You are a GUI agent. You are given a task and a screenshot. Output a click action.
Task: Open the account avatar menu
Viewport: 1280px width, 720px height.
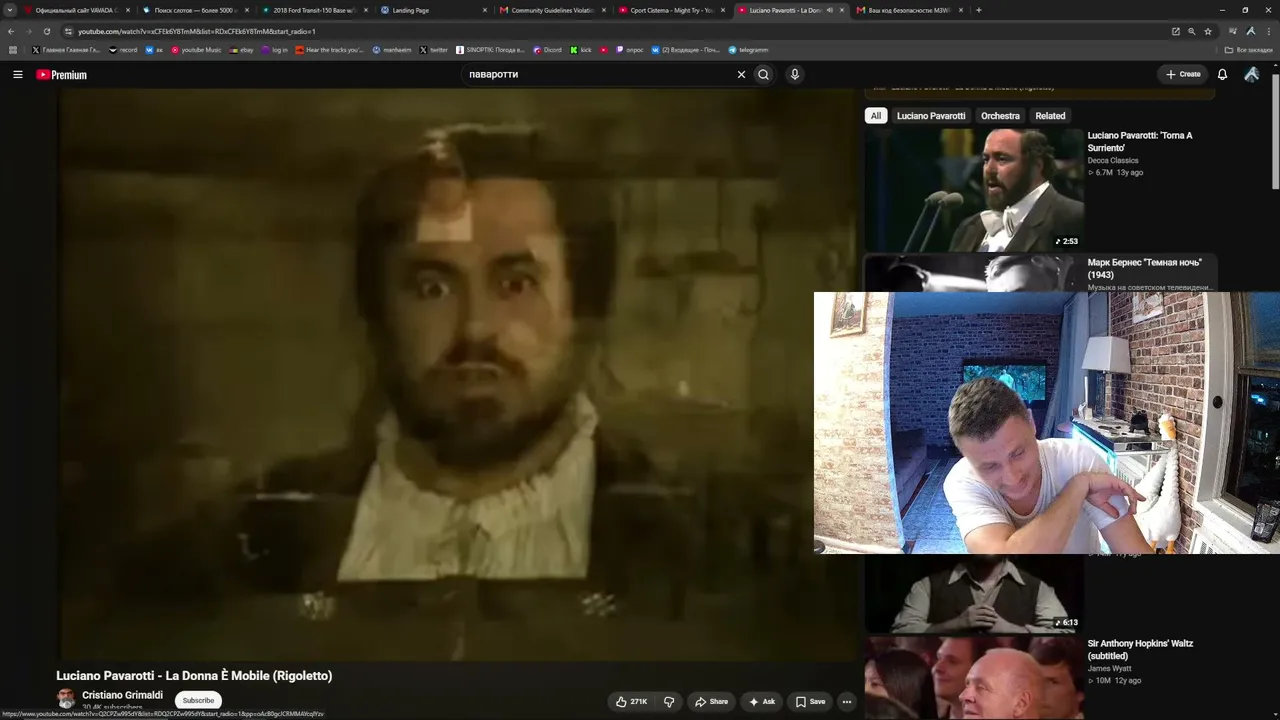pyautogui.click(x=1251, y=74)
